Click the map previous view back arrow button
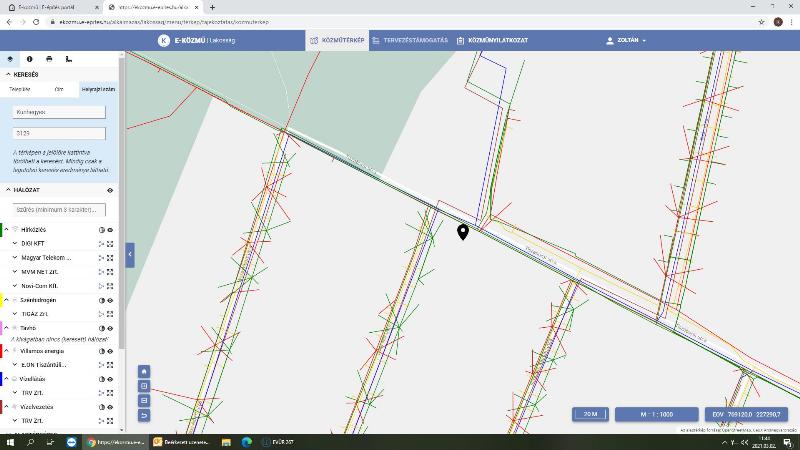 pos(144,415)
